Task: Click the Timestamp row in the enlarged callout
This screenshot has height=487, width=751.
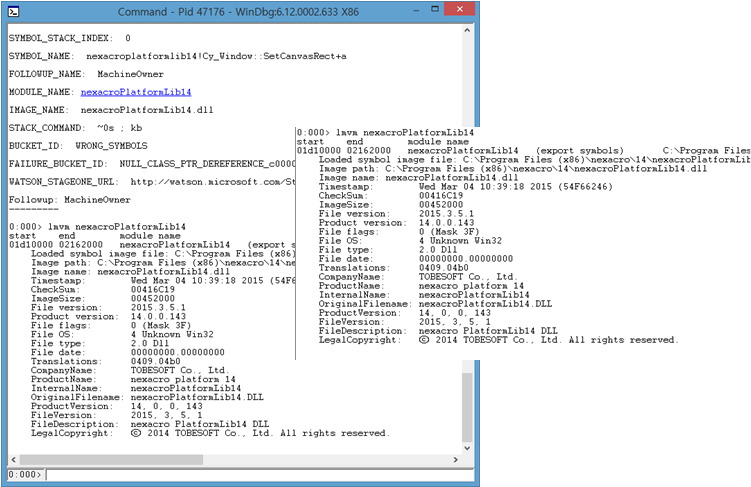Action: [x=466, y=187]
